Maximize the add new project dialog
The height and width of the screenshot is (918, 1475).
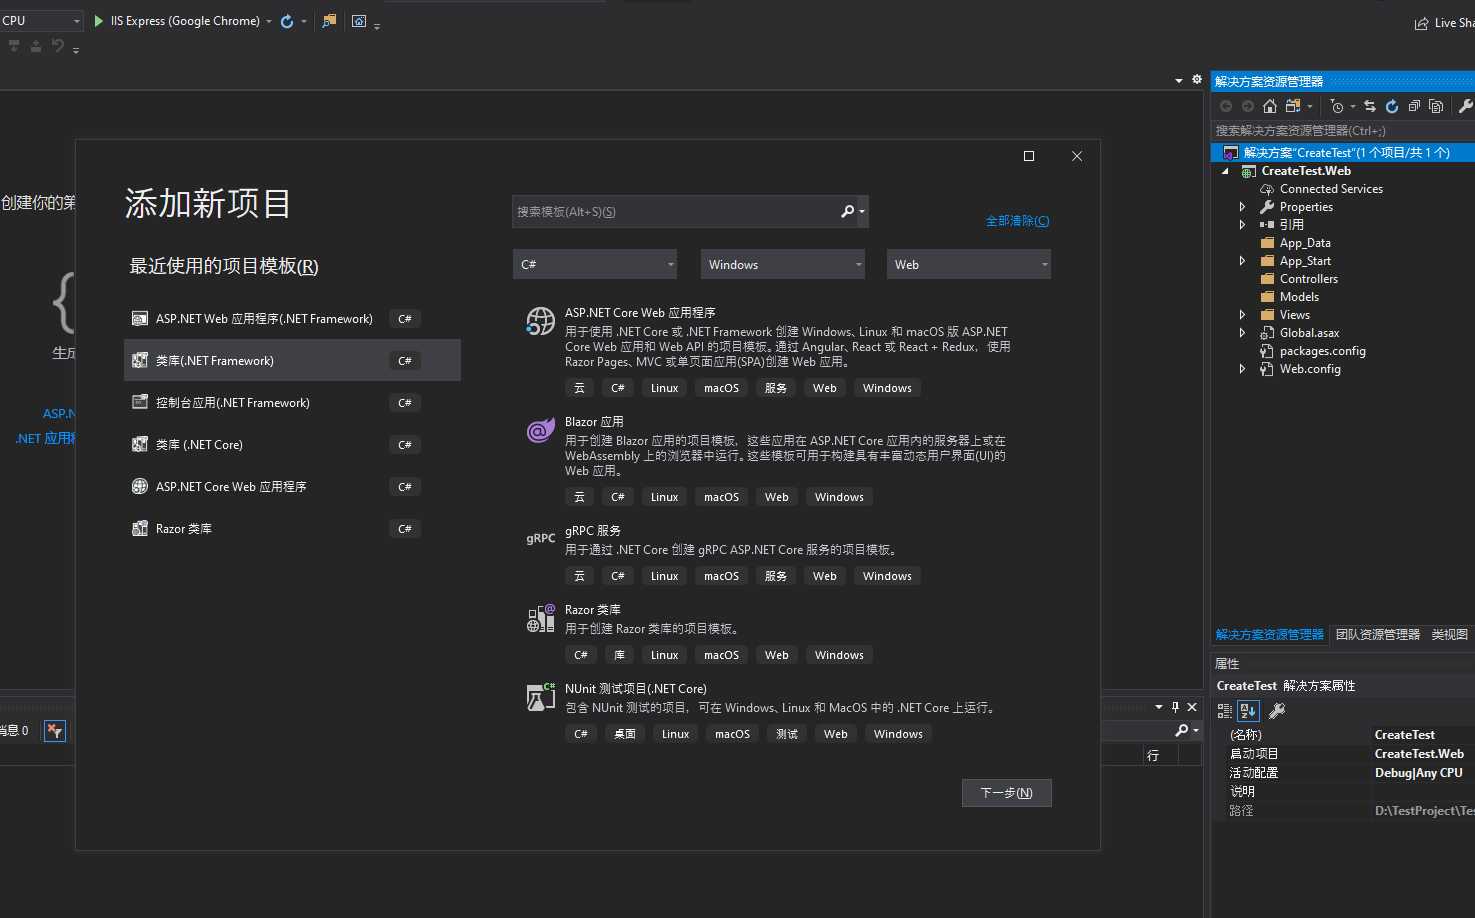pos(1029,156)
